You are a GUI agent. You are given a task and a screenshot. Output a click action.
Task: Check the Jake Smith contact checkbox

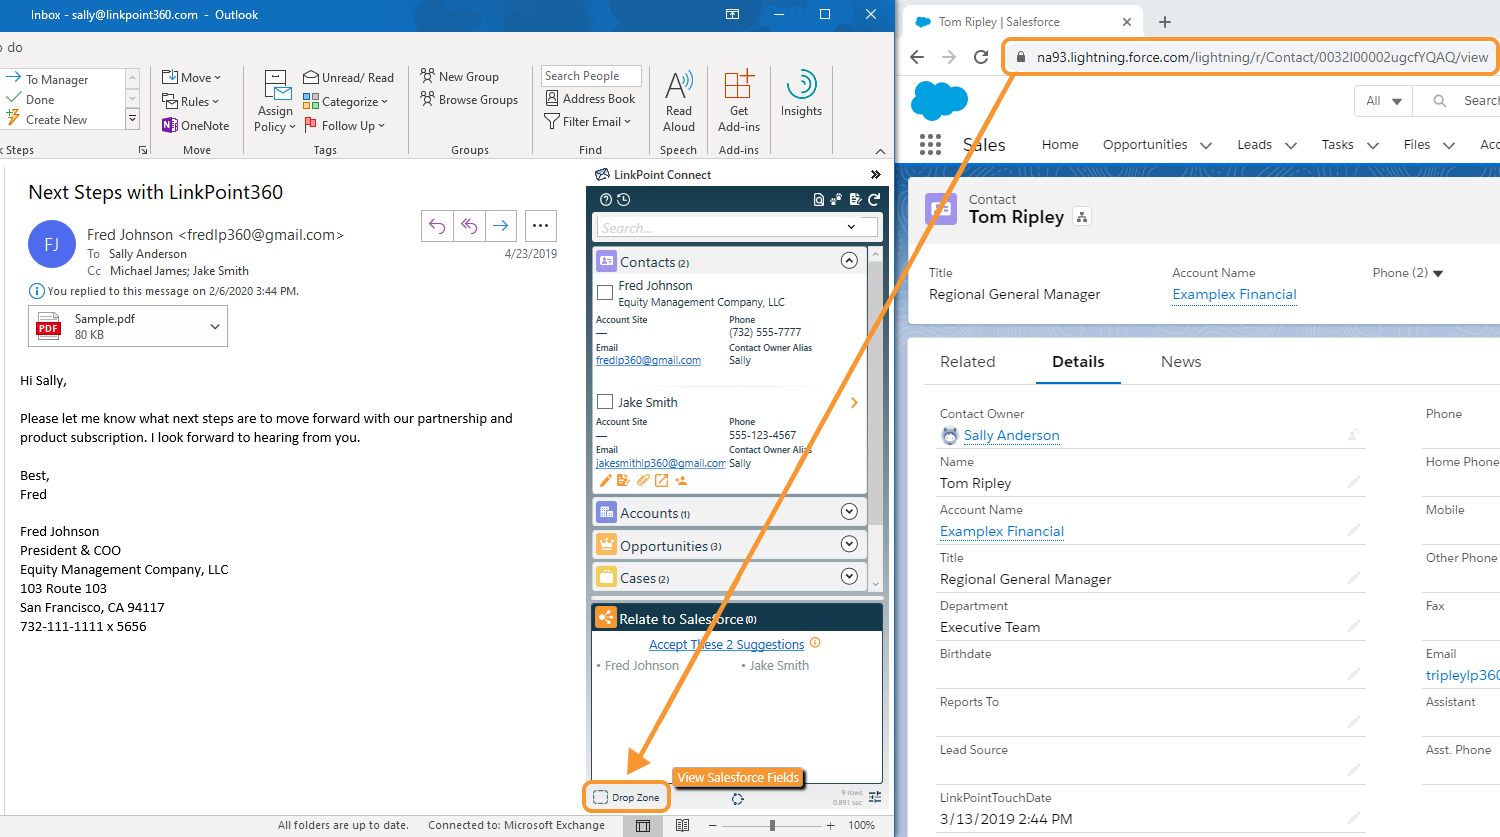(x=604, y=402)
